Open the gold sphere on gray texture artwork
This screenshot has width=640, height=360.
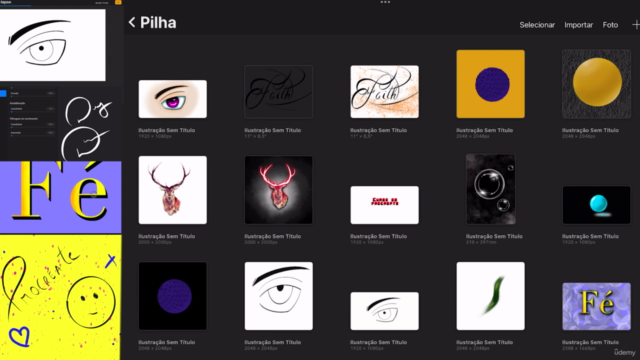point(596,84)
